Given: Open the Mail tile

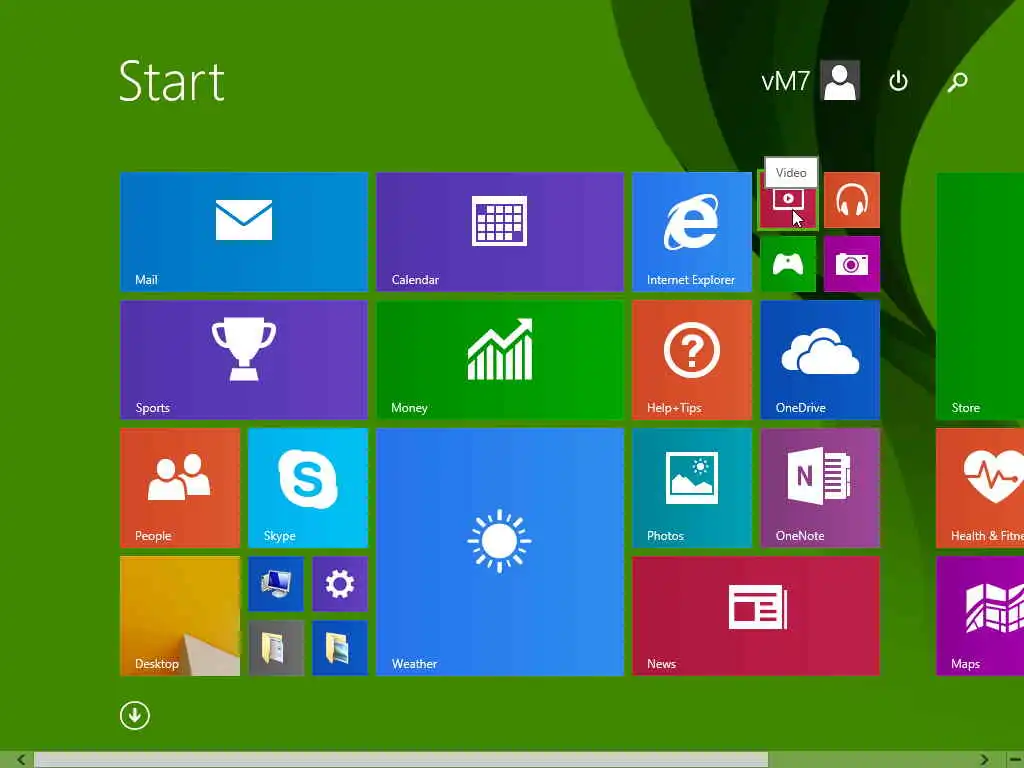Looking at the screenshot, I should click(x=244, y=232).
